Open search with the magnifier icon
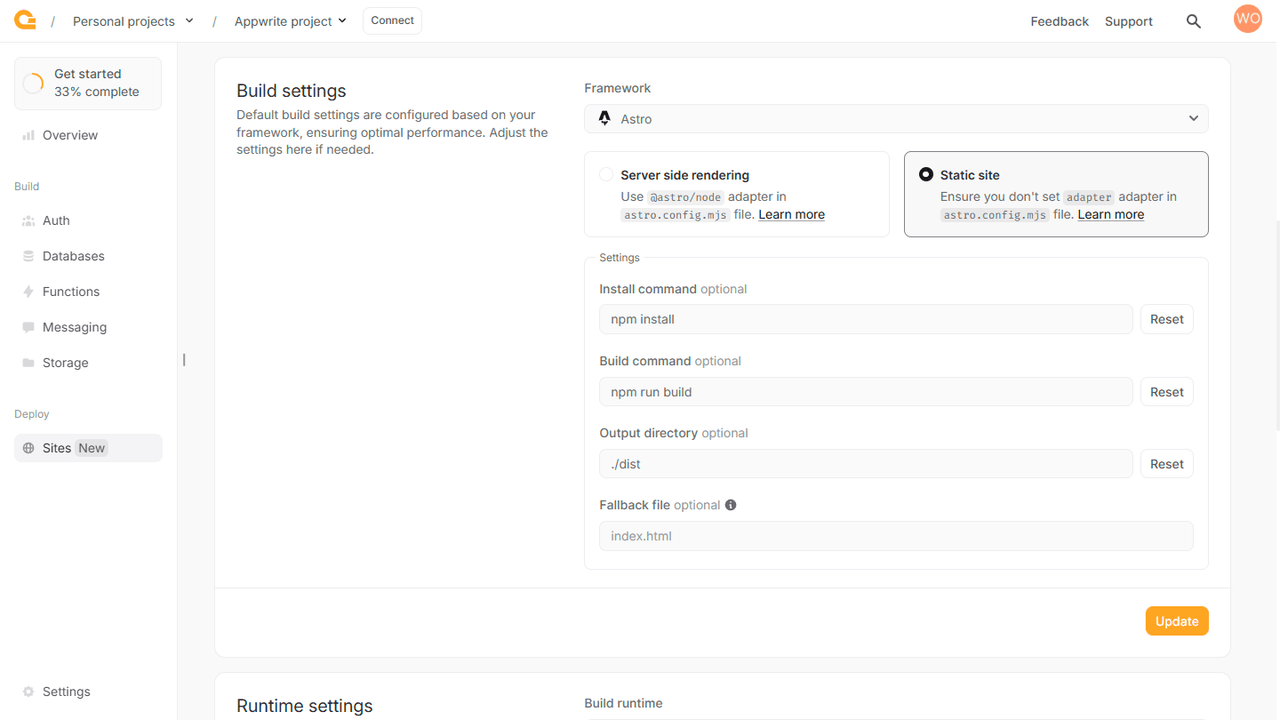Image resolution: width=1280 pixels, height=720 pixels. 1193,21
